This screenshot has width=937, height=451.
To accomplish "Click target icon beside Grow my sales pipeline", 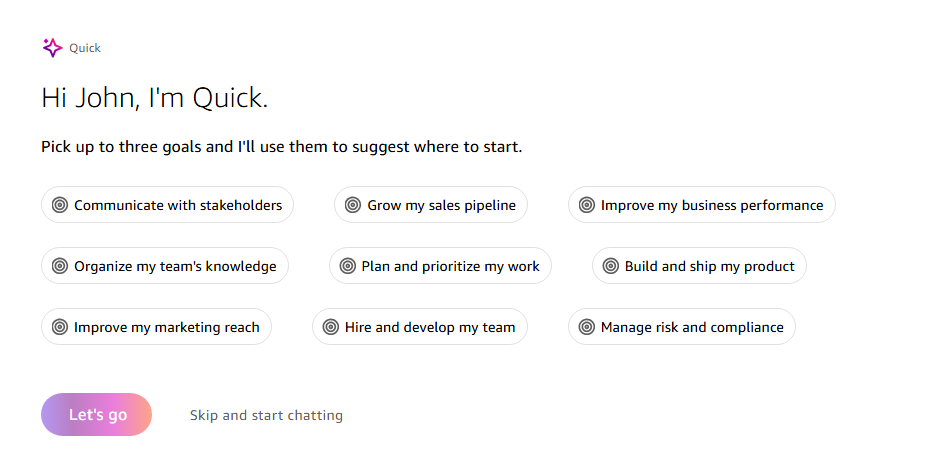I will click(x=353, y=205).
